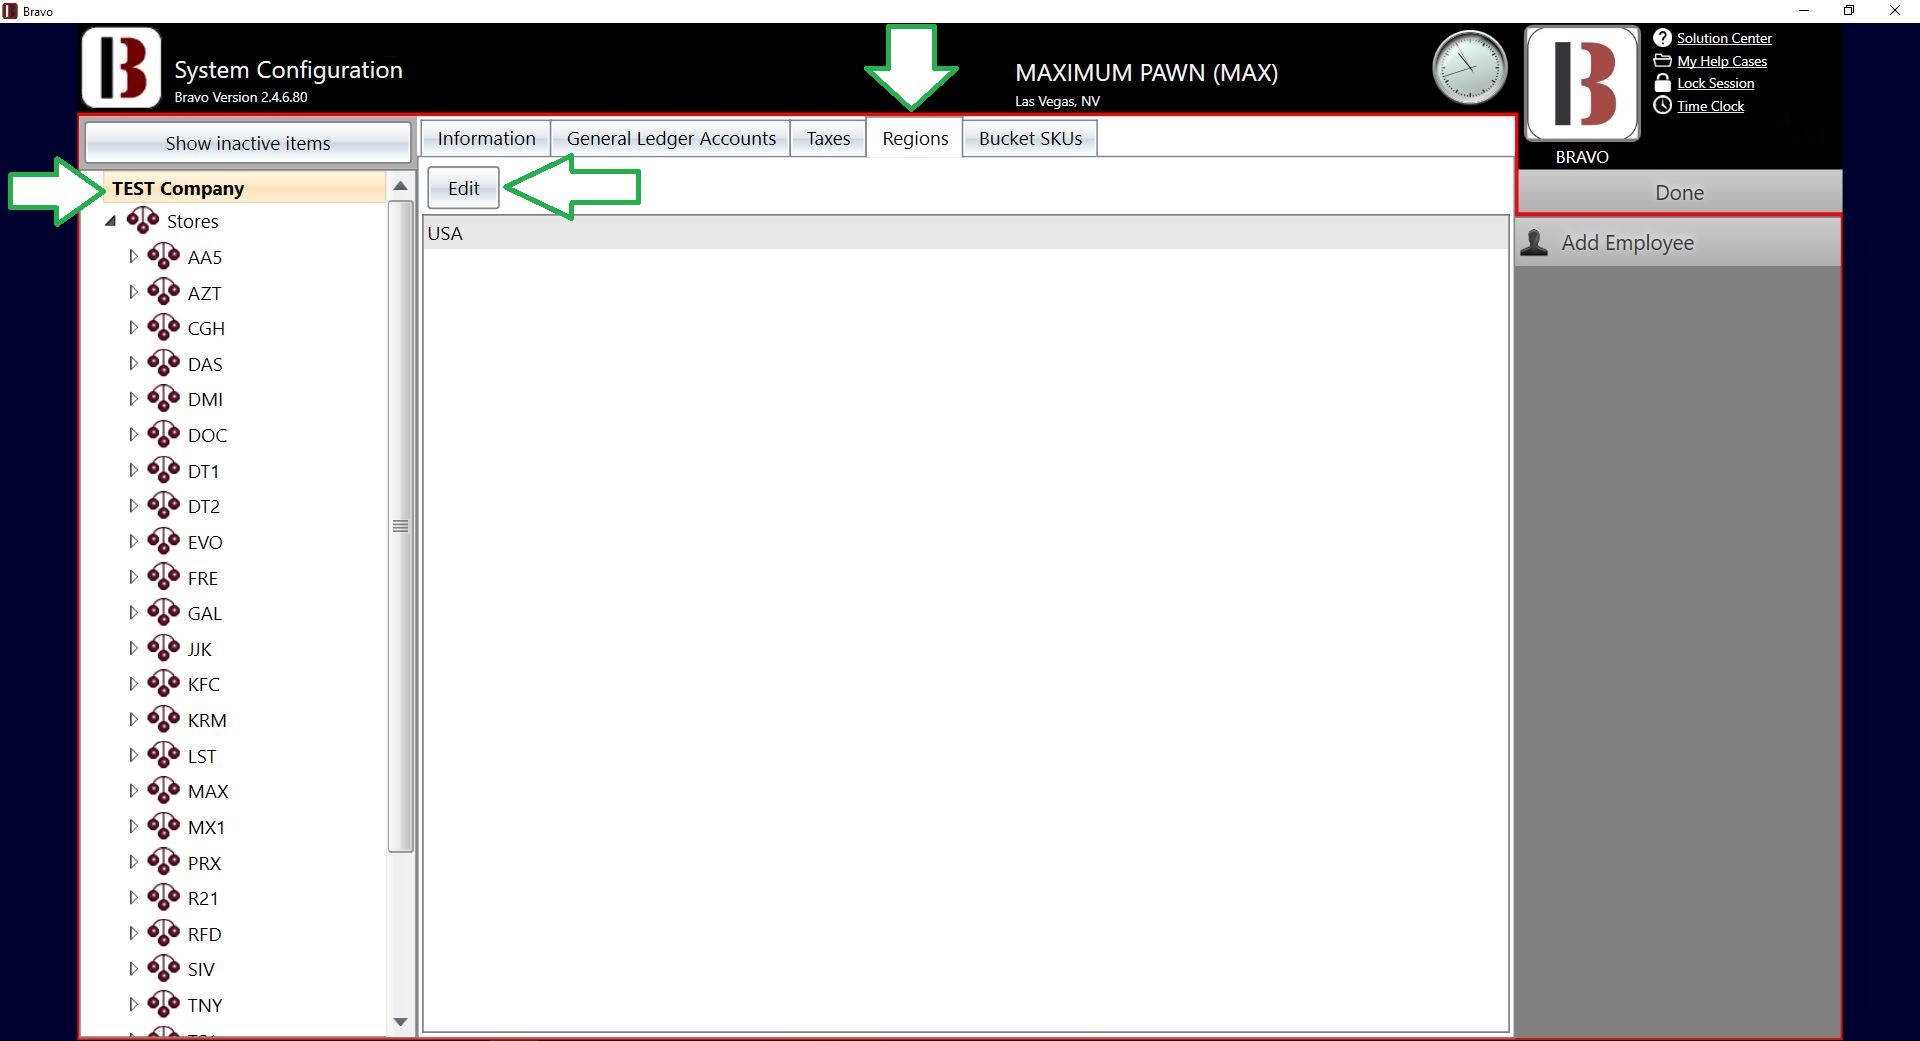Viewport: 1920px width, 1041px height.
Task: Click the DOC store pawn icon
Action: tap(164, 434)
